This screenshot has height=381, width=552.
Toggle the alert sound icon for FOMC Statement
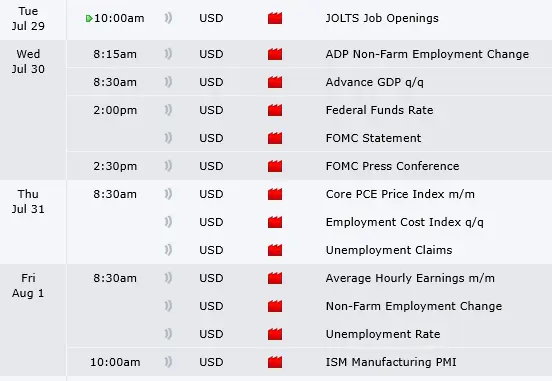tap(168, 138)
